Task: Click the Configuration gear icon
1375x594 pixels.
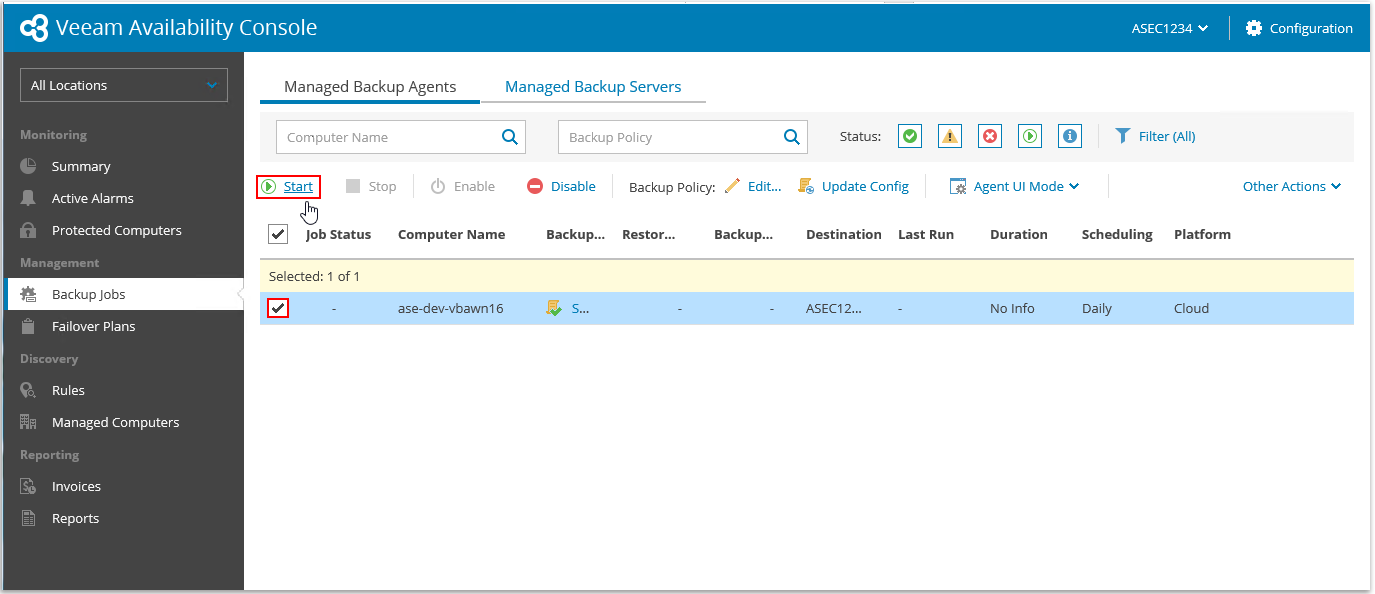Action: (x=1254, y=28)
